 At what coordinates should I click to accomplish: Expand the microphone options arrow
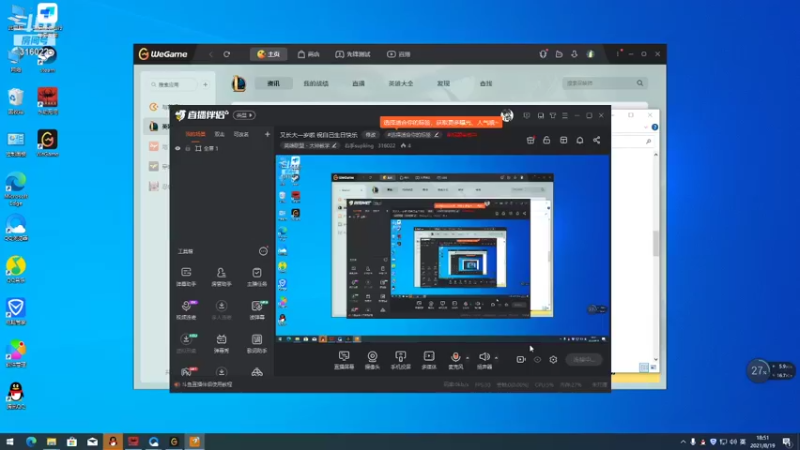pyautogui.click(x=467, y=358)
